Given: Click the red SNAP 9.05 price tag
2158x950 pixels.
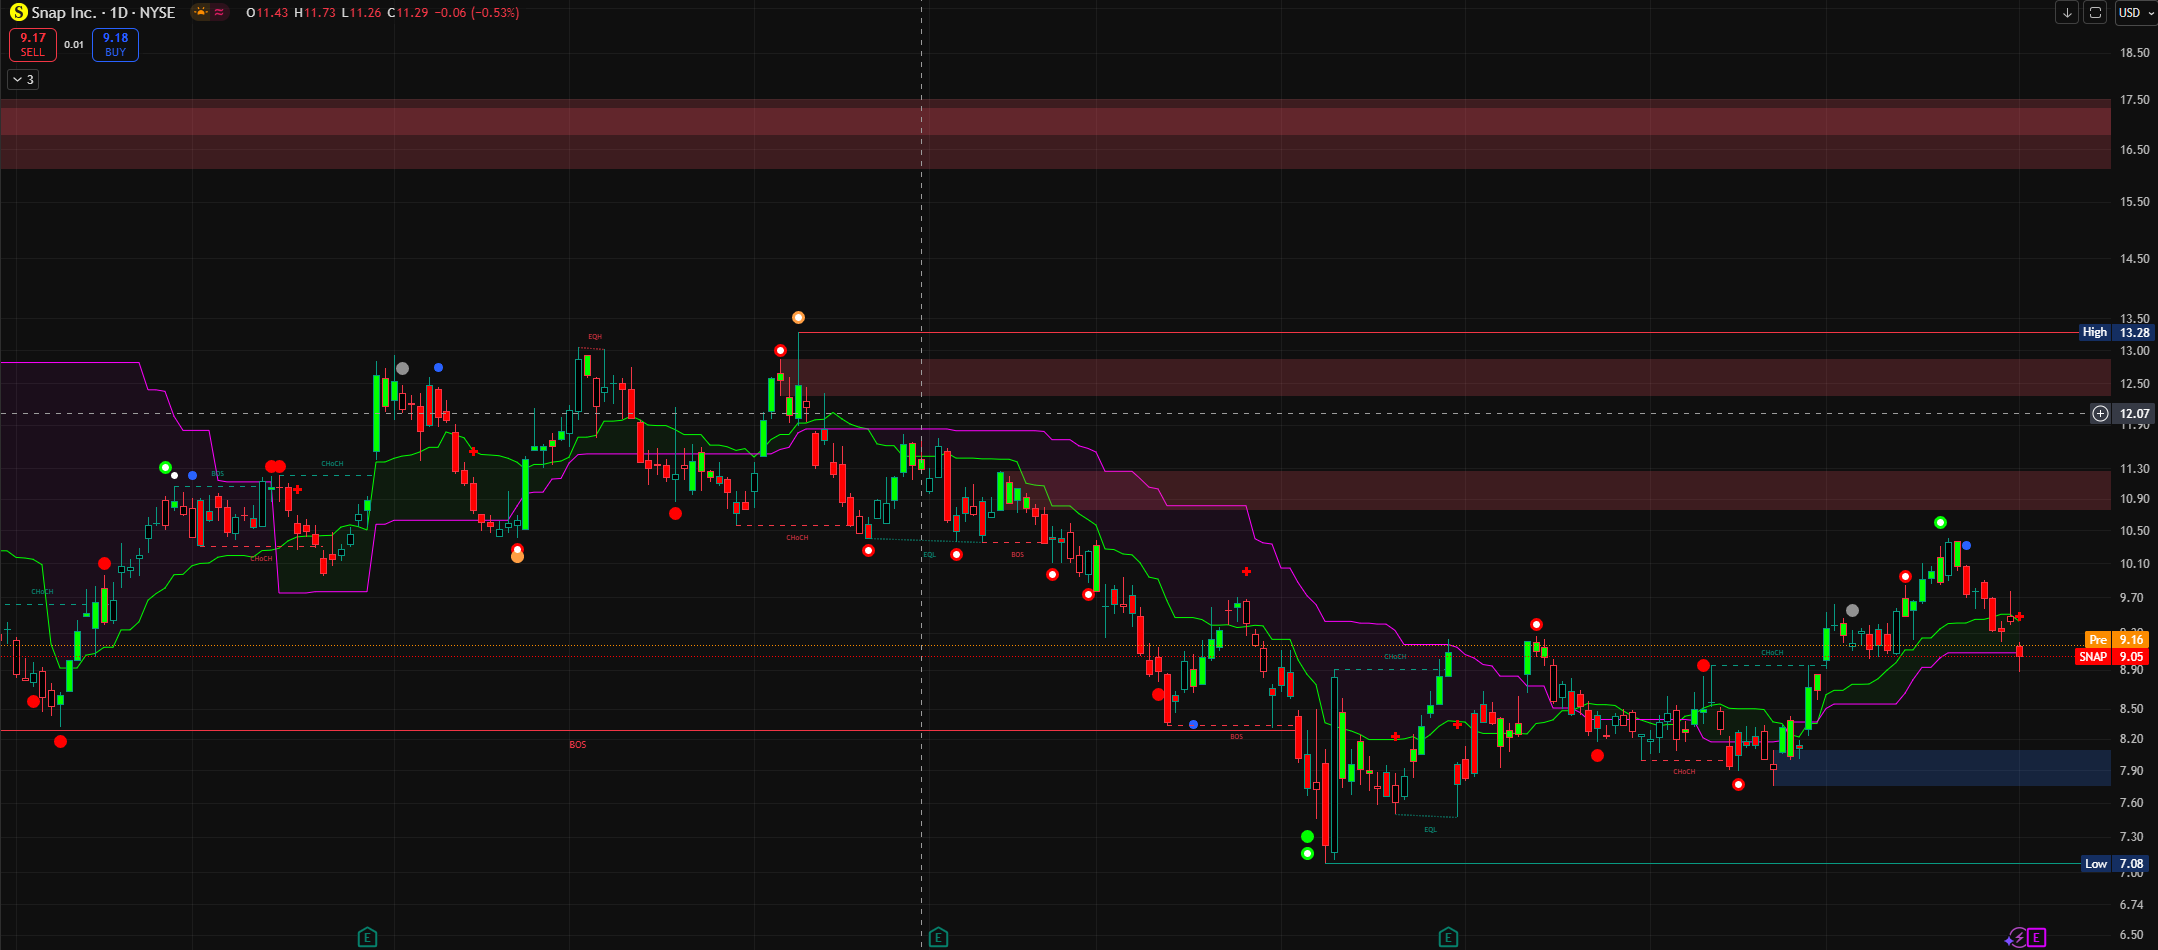Looking at the screenshot, I should [x=2110, y=657].
